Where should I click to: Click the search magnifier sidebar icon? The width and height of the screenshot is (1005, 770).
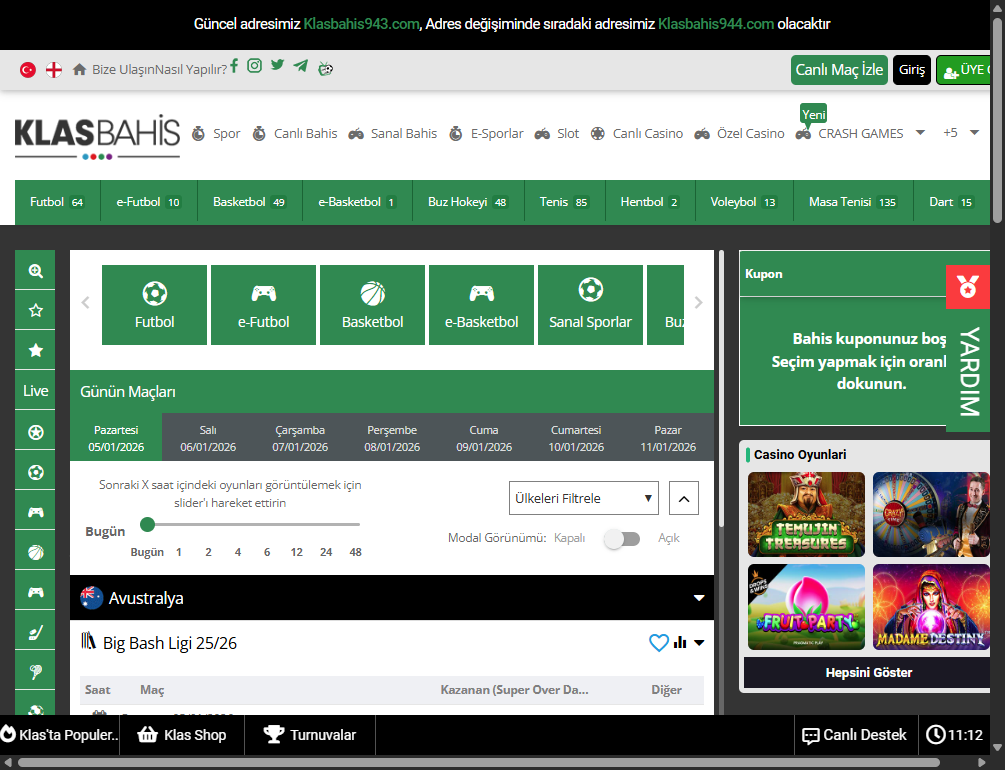(35, 271)
